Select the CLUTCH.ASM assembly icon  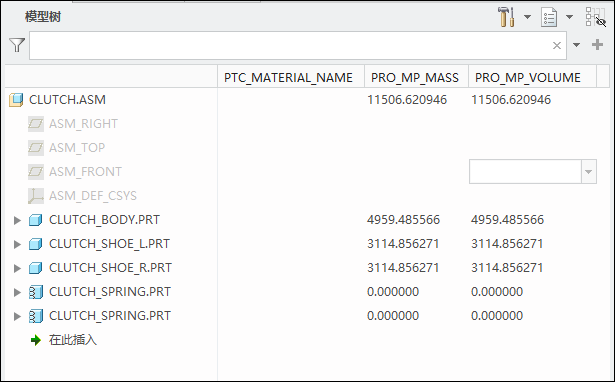click(x=16, y=100)
